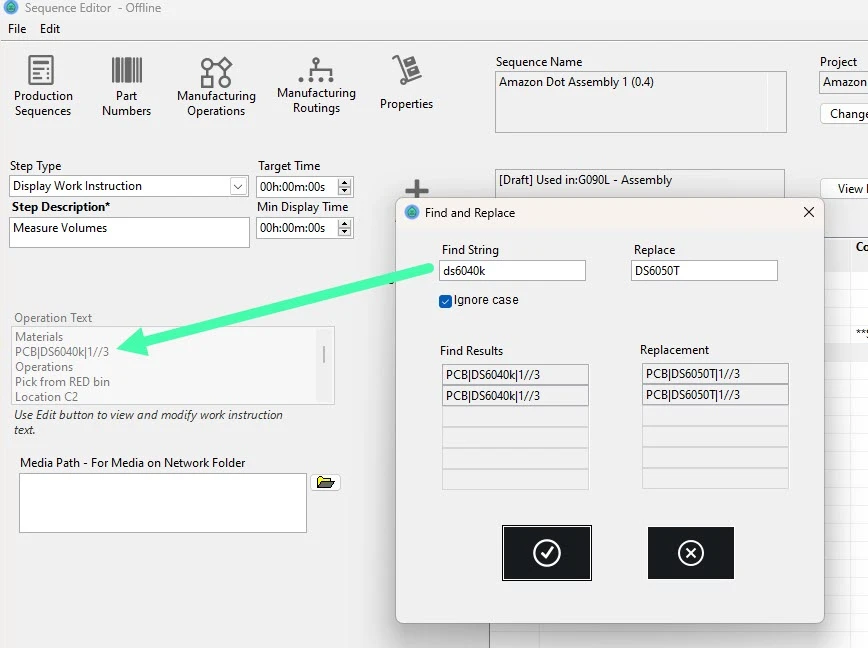868x648 pixels.
Task: Click the Find String input field
Action: pos(512,271)
